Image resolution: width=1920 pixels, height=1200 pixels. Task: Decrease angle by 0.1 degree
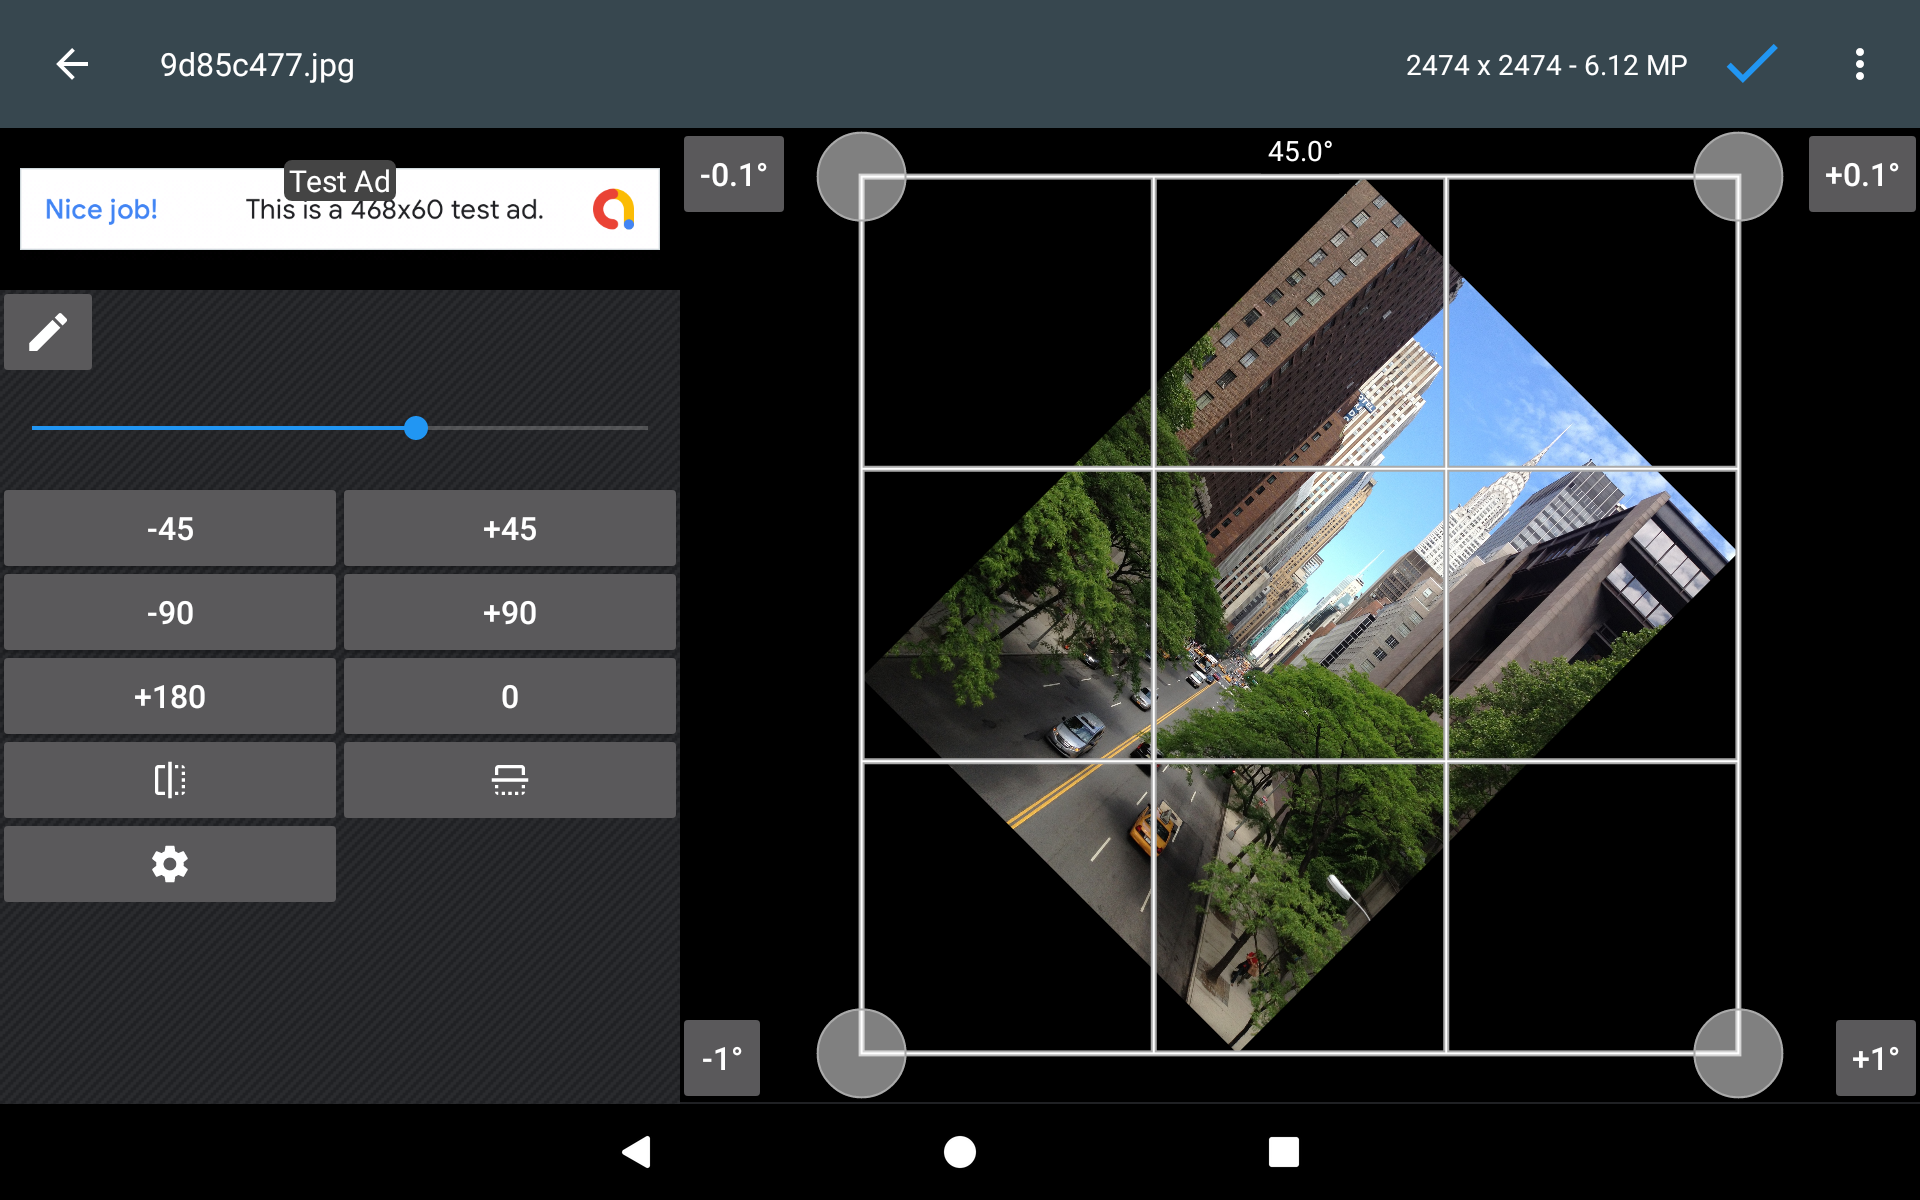tap(733, 175)
